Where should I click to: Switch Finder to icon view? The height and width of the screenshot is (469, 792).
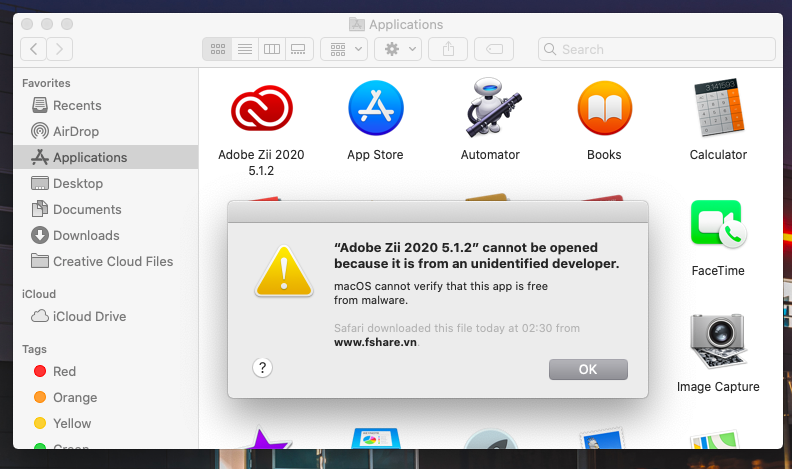click(218, 49)
